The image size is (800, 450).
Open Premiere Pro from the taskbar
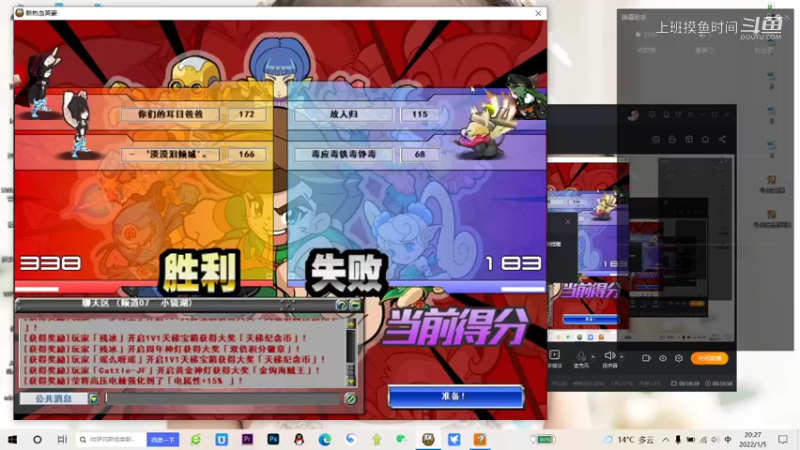[247, 439]
